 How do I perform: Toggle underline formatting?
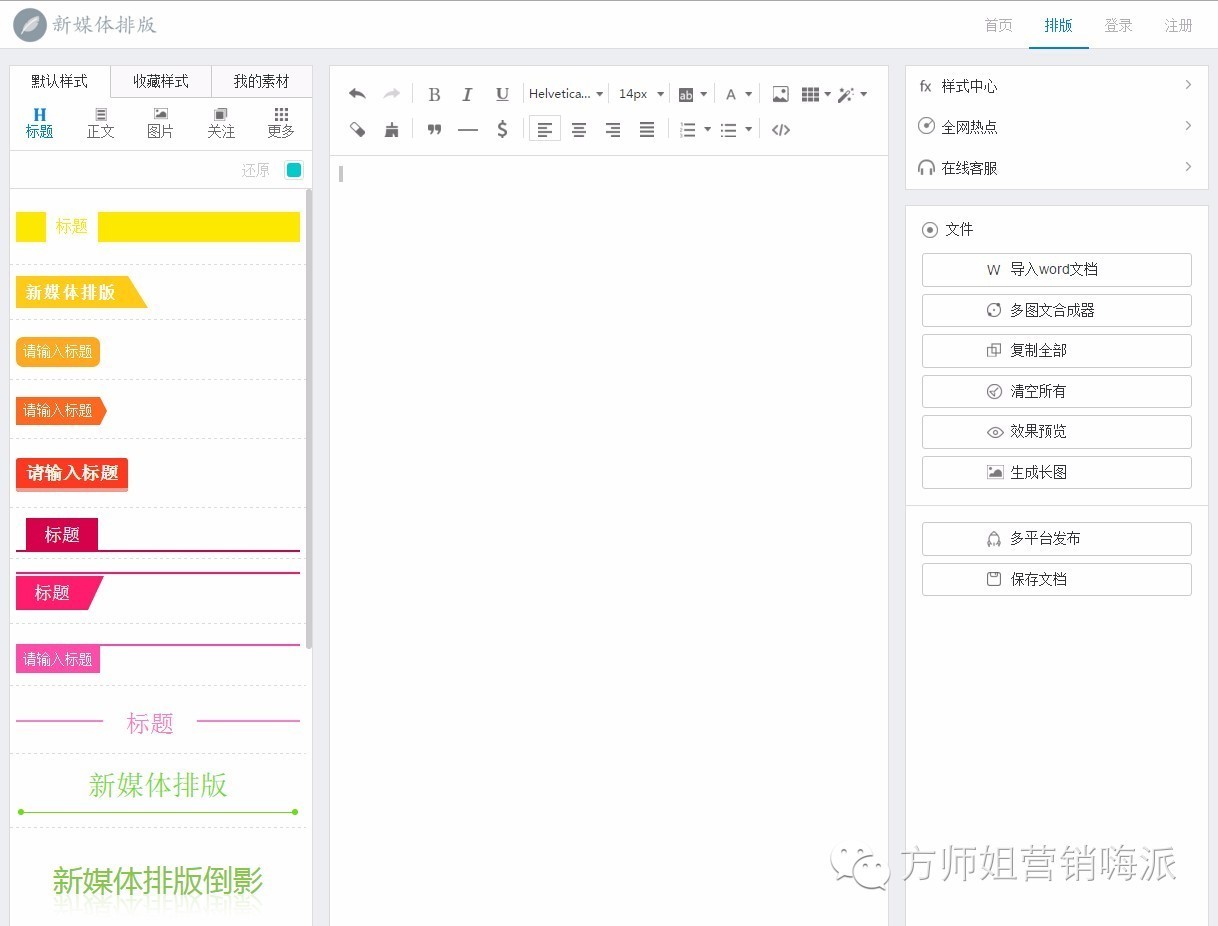(x=501, y=93)
